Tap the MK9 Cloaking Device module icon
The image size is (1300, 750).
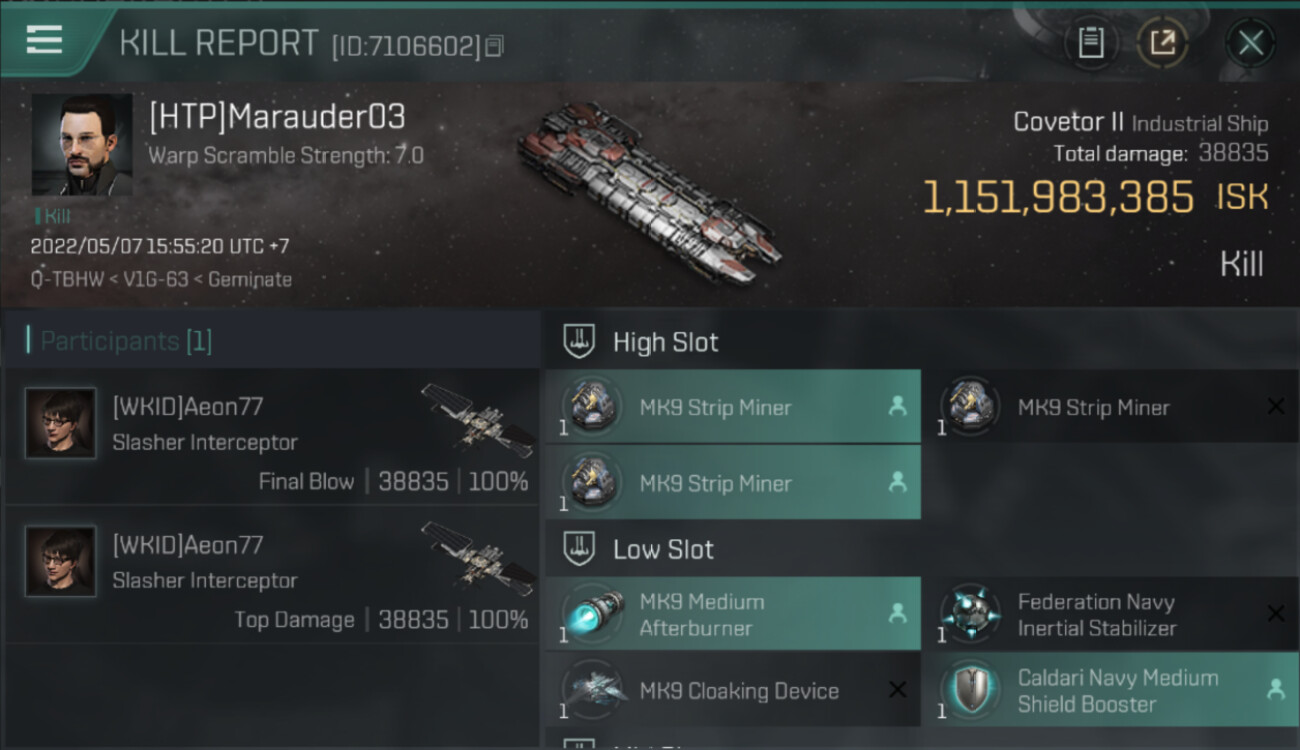coord(593,690)
